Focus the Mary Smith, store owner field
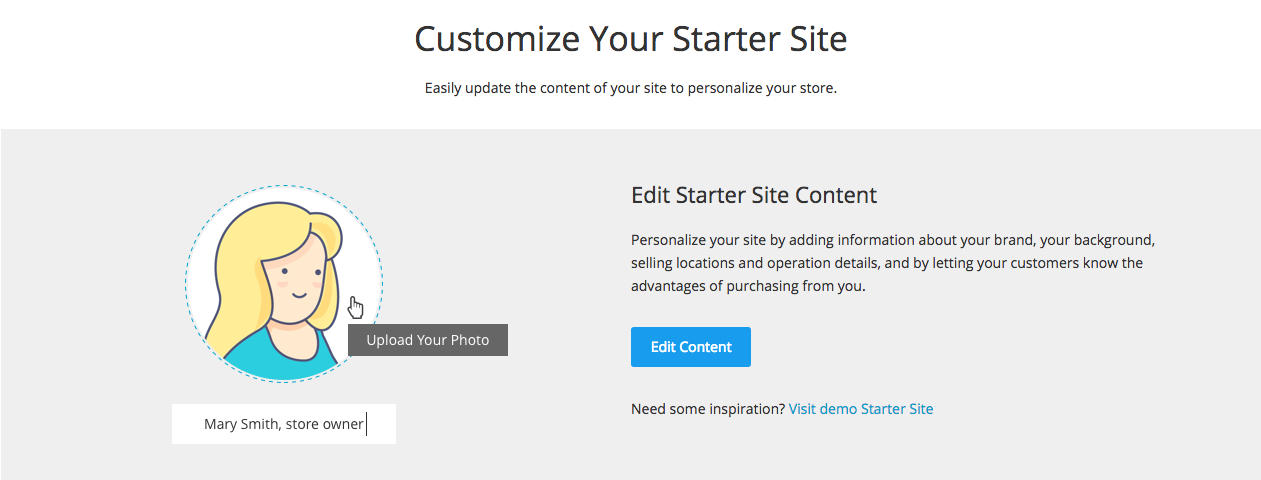 point(284,424)
